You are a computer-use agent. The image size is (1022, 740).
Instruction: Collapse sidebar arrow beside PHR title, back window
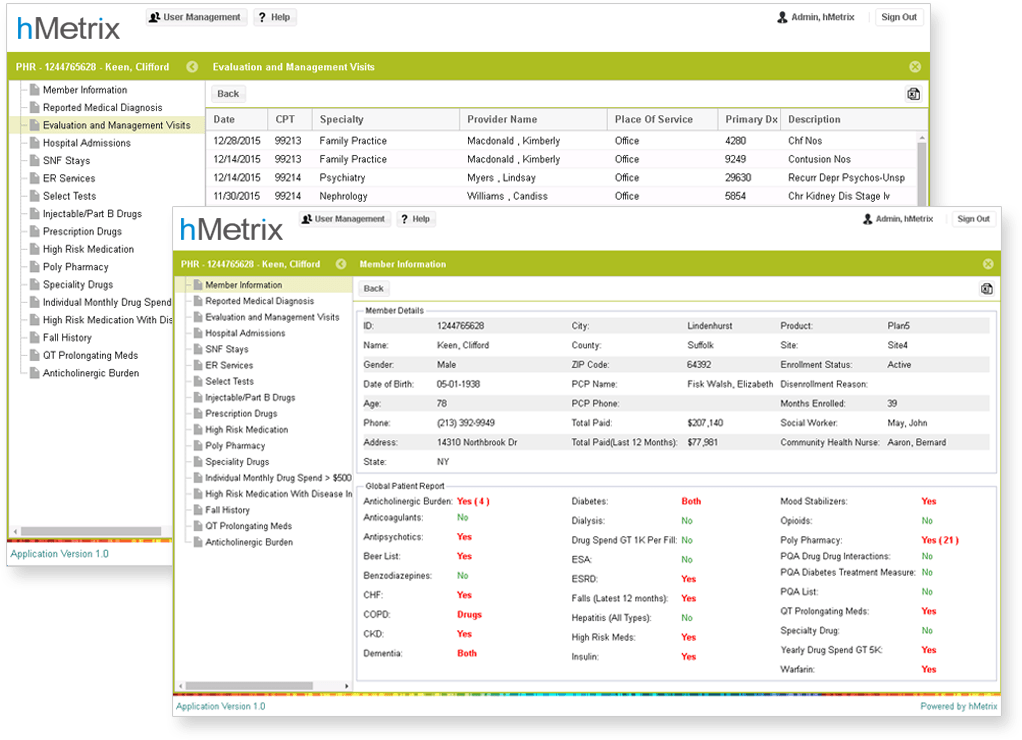(x=192, y=67)
